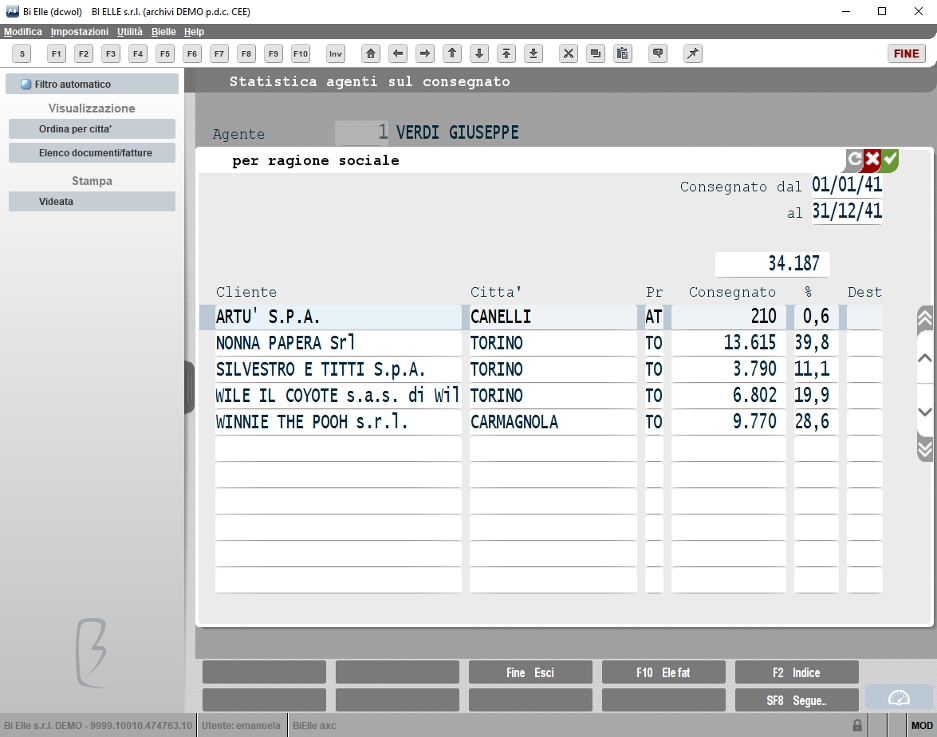Image resolution: width=937 pixels, height=737 pixels.
Task: Click the Videata print button
Action: pyautogui.click(x=92, y=201)
